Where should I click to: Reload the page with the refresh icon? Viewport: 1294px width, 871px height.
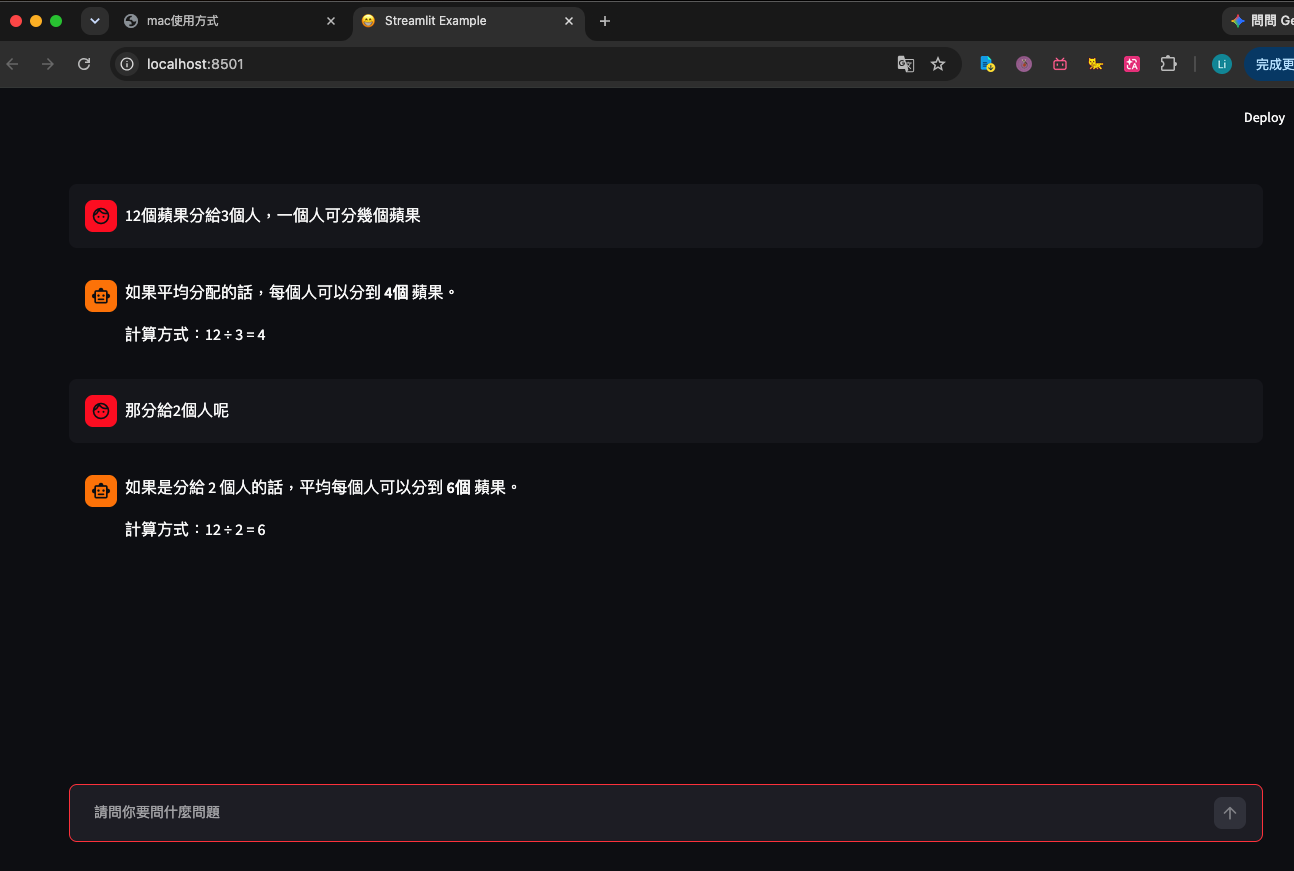84,64
